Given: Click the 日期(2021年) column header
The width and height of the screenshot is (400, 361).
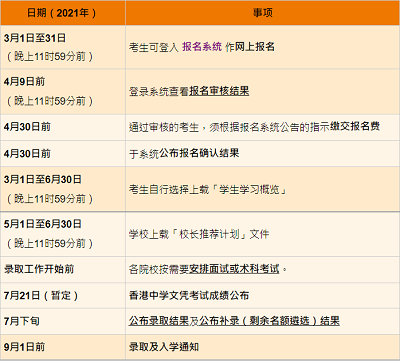Looking at the screenshot, I should (62, 13).
